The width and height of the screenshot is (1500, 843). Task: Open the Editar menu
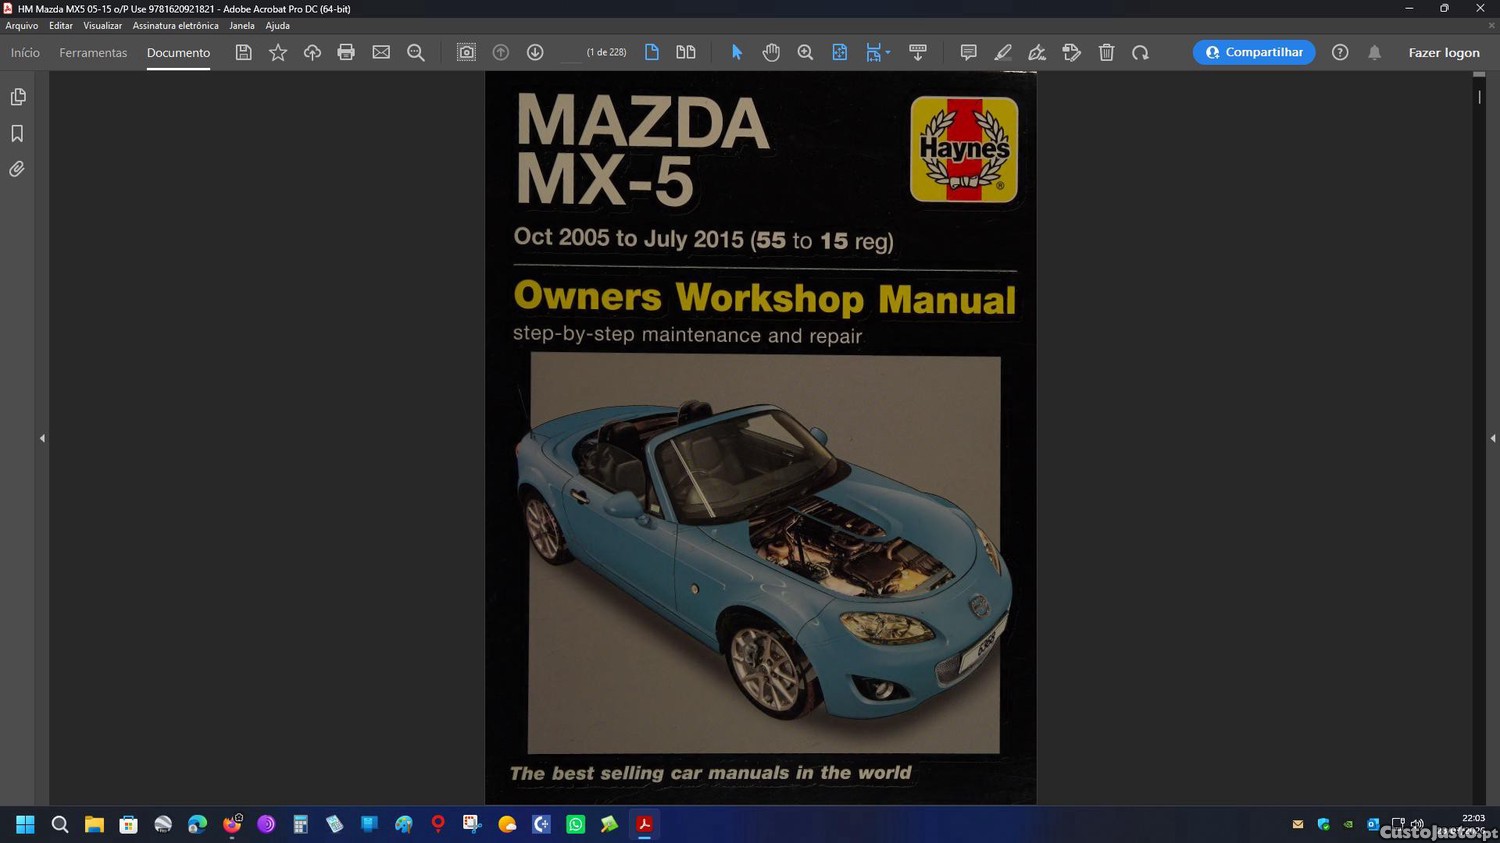pyautogui.click(x=61, y=25)
